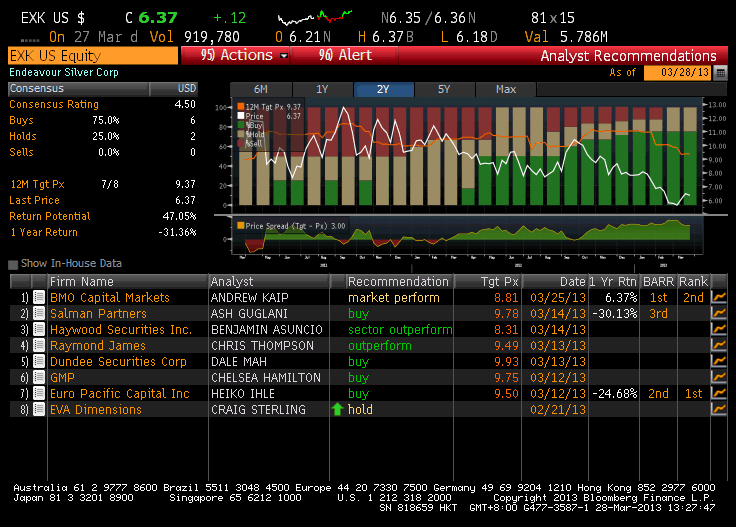The width and height of the screenshot is (736, 527).
Task: Open EVA Dimensions firm link
Action: 96,409
